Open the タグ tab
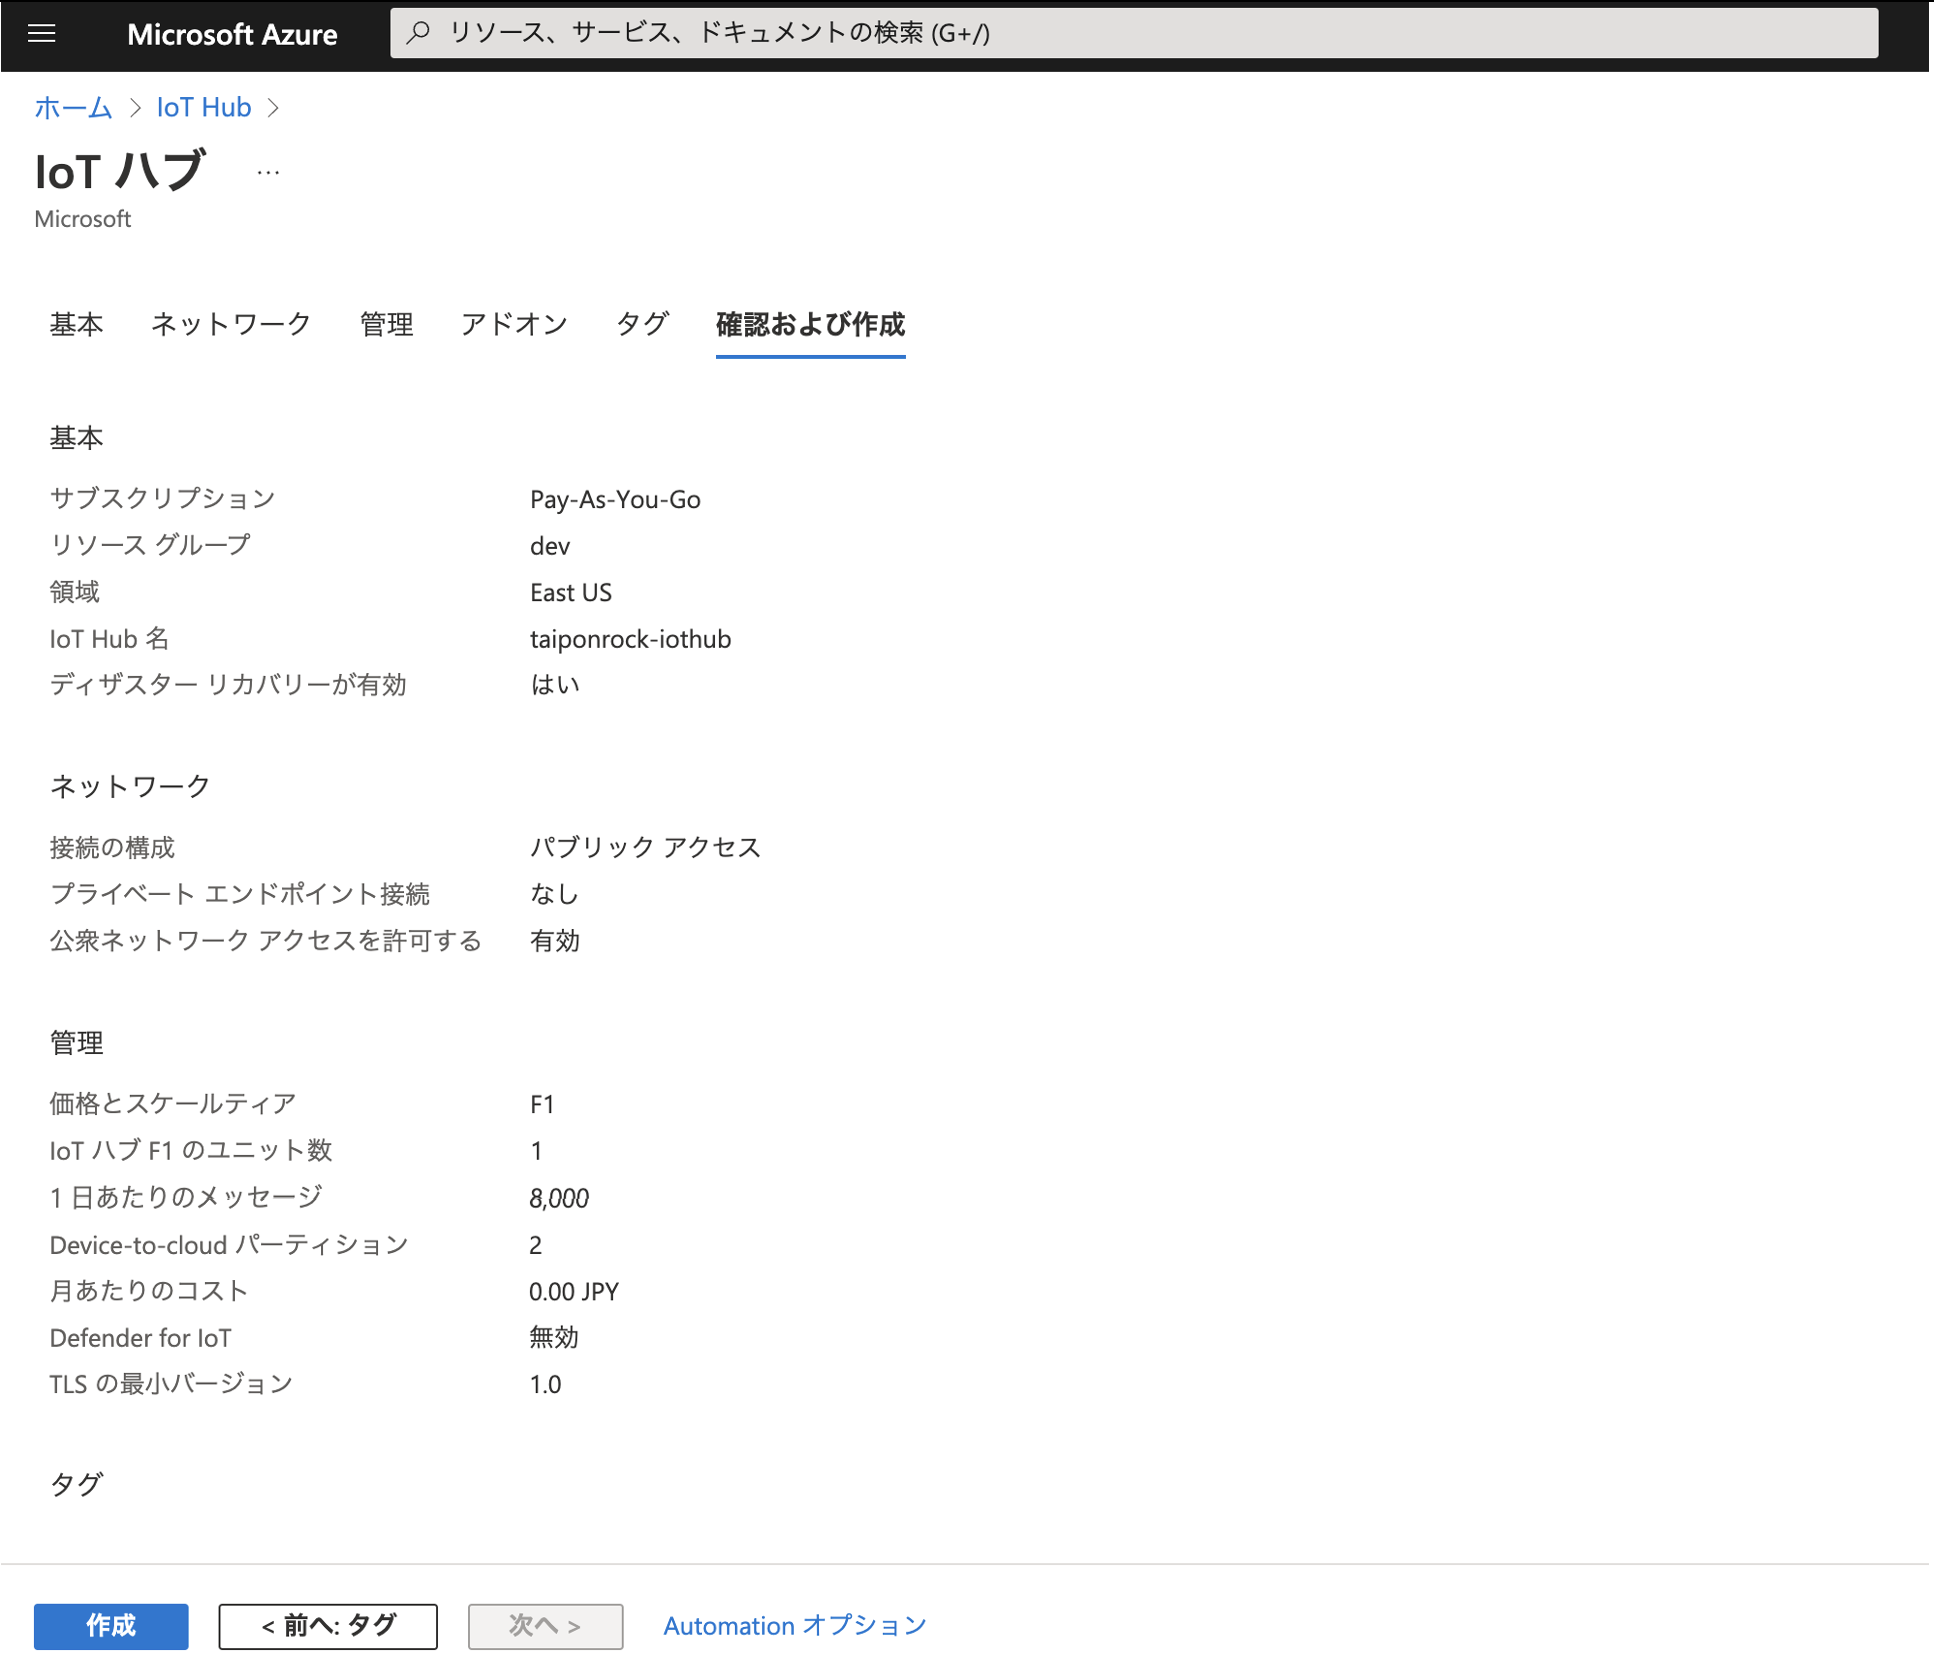The height and width of the screenshot is (1674, 1934). pos(641,324)
